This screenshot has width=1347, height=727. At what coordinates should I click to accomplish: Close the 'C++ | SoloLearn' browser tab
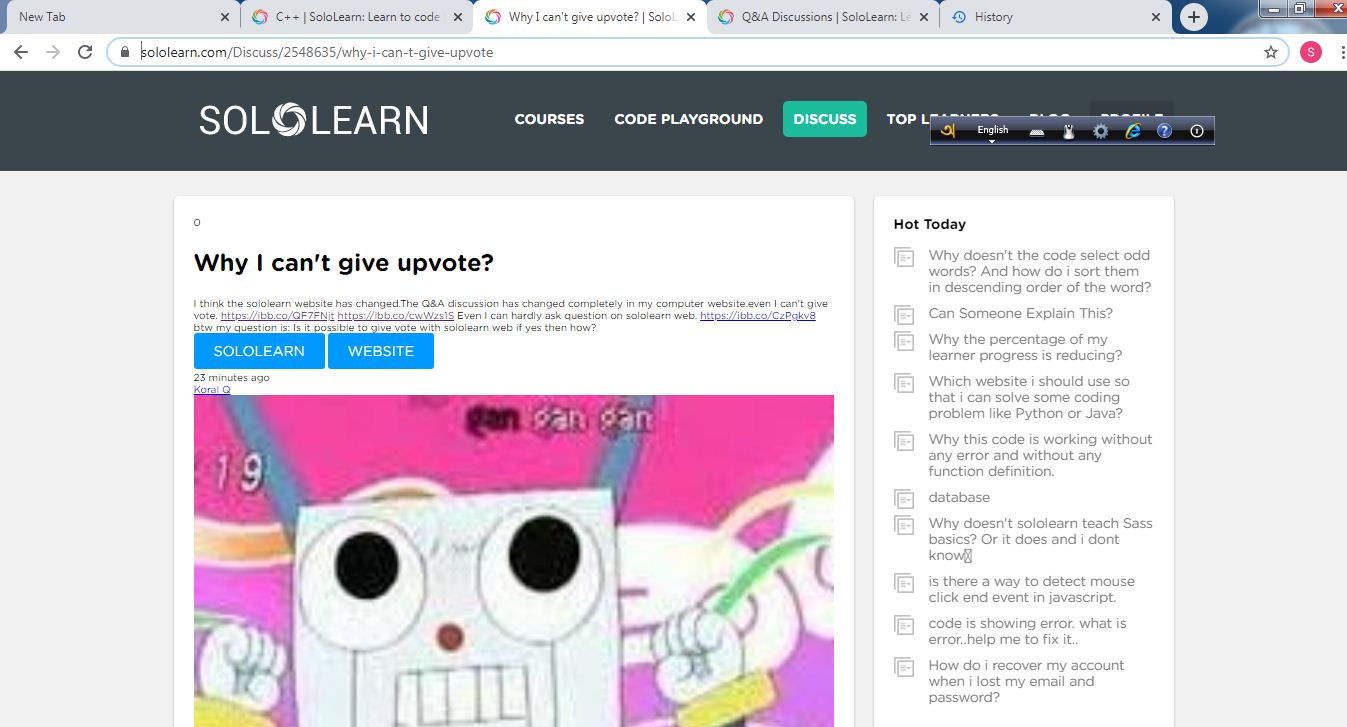(x=457, y=17)
